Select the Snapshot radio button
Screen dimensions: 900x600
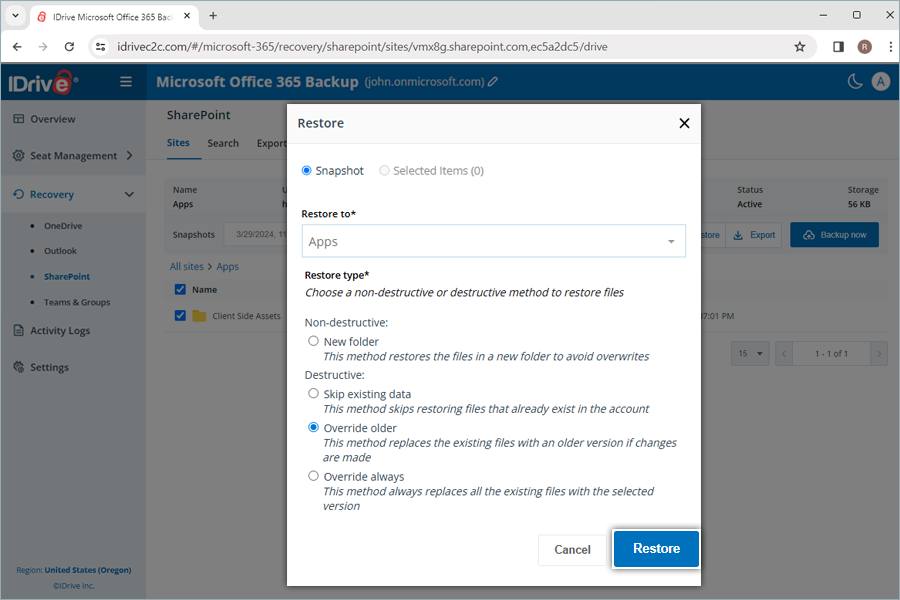pos(308,170)
